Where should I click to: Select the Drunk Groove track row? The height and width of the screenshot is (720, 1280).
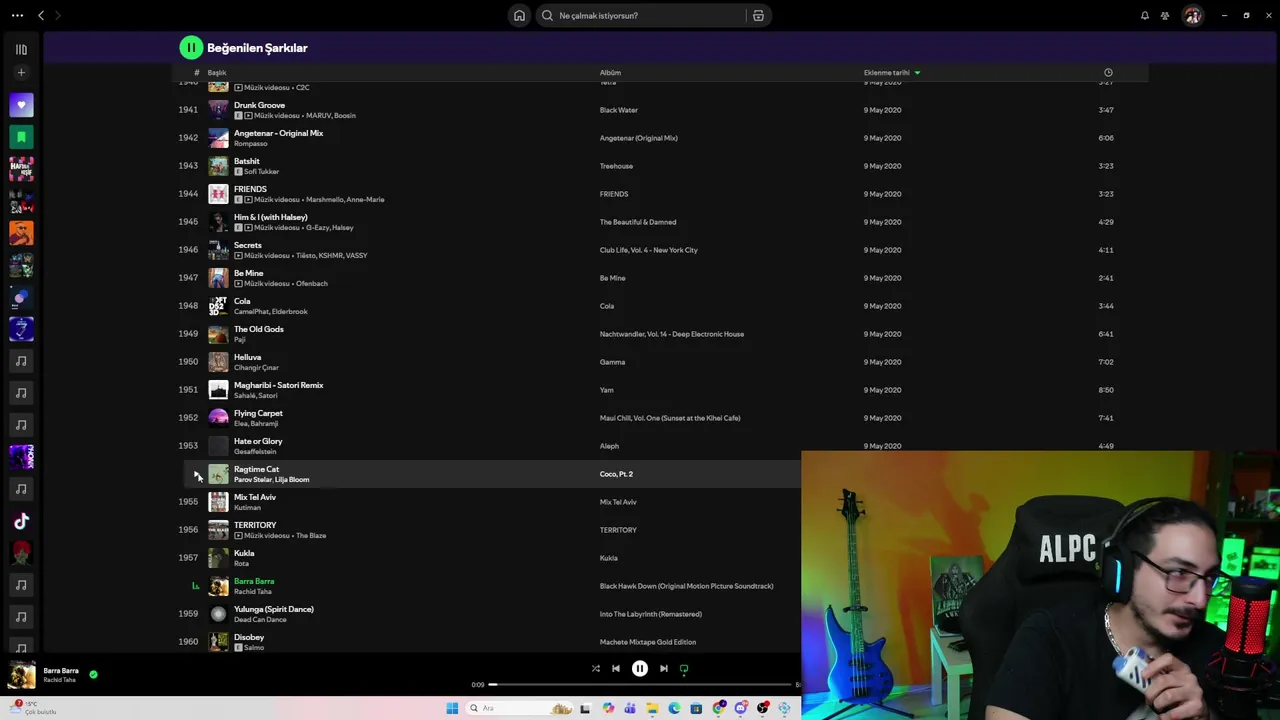(x=660, y=110)
